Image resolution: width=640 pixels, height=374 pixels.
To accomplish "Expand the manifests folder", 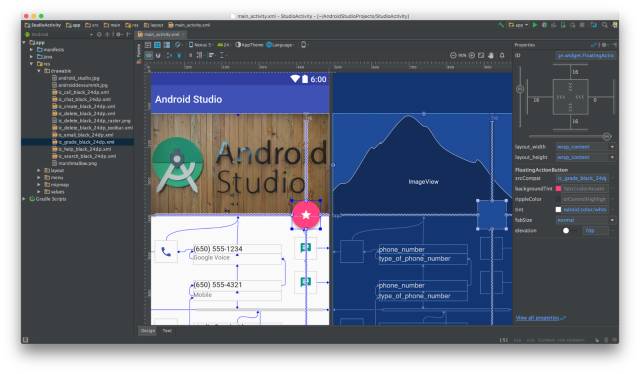I will click(x=31, y=50).
